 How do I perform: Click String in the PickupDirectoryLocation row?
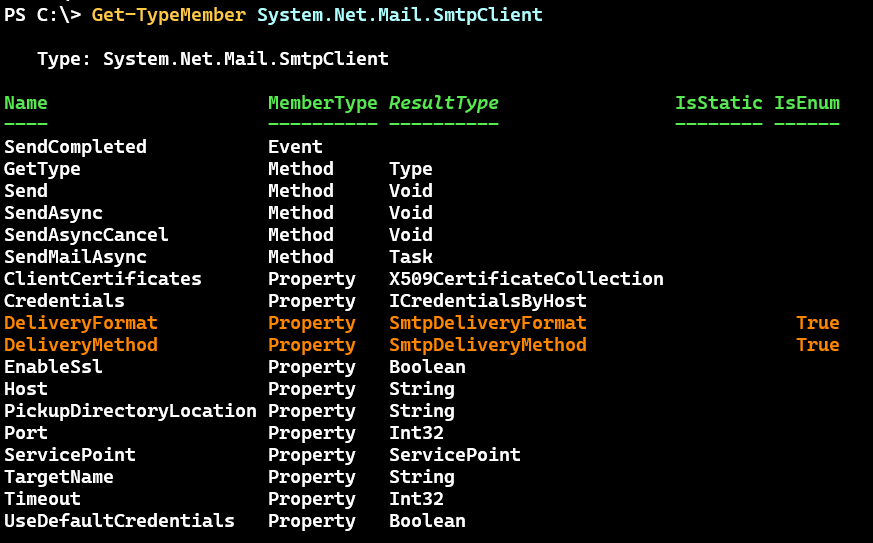click(421, 411)
